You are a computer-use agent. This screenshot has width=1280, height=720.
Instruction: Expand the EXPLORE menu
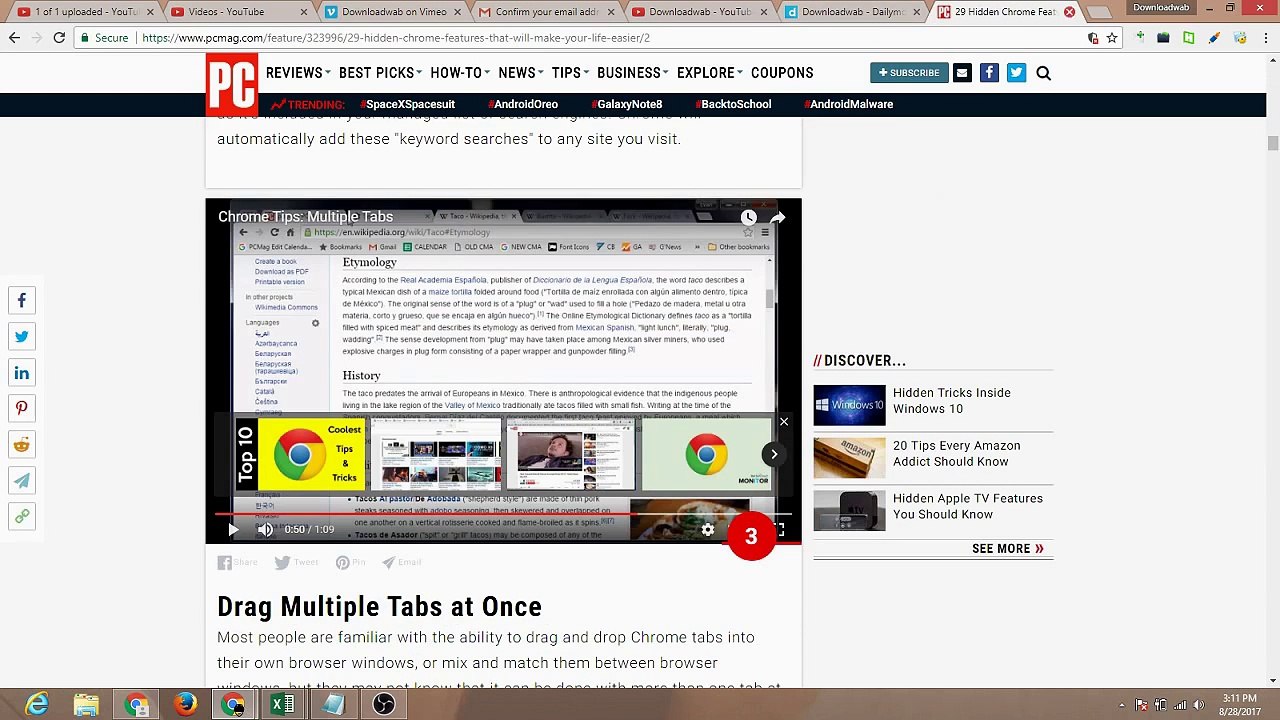click(x=710, y=73)
